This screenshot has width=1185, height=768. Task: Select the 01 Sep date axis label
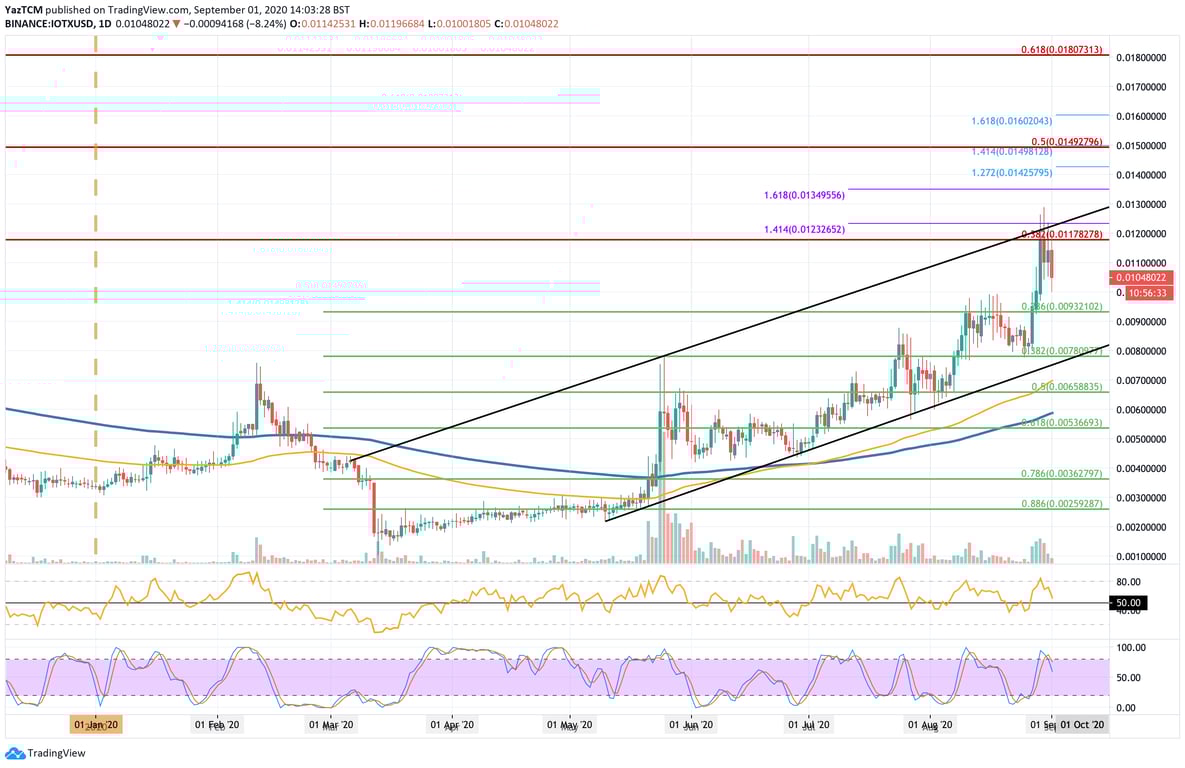click(x=1040, y=724)
